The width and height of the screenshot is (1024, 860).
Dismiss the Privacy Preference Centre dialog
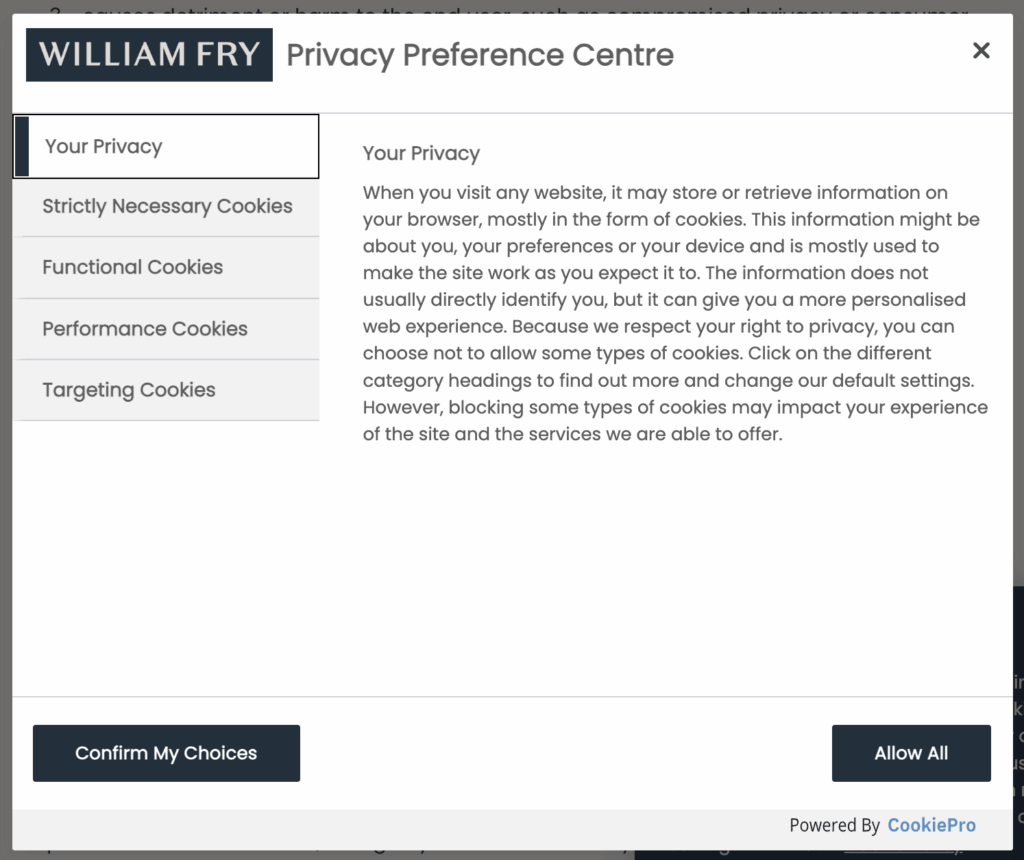point(981,50)
